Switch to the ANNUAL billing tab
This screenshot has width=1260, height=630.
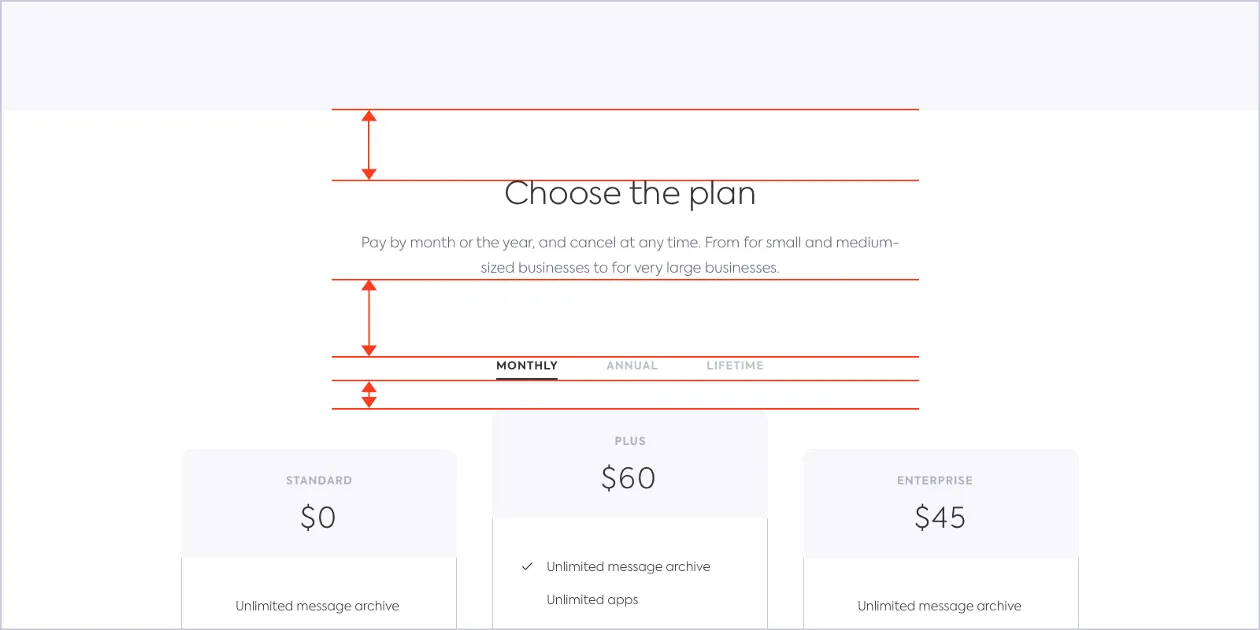click(632, 366)
